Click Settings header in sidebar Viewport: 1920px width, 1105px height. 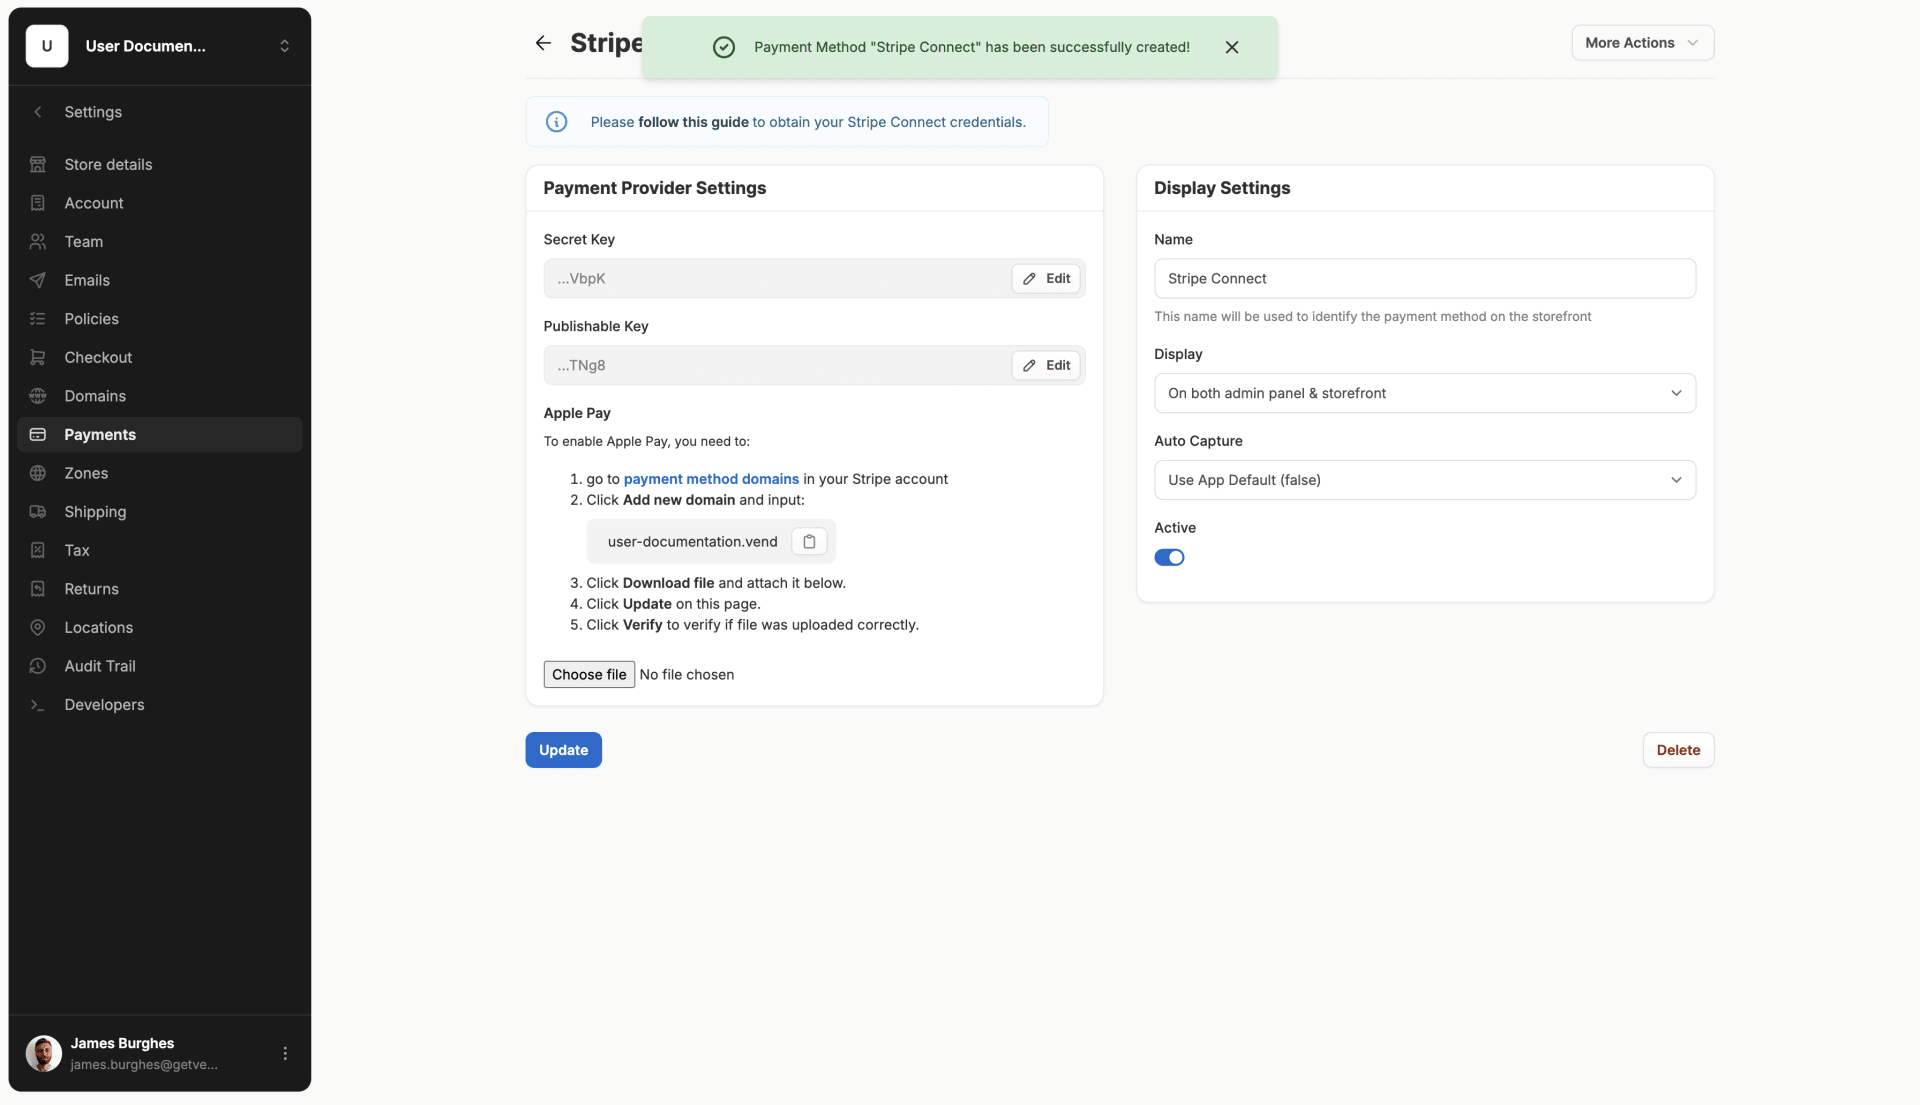point(93,112)
